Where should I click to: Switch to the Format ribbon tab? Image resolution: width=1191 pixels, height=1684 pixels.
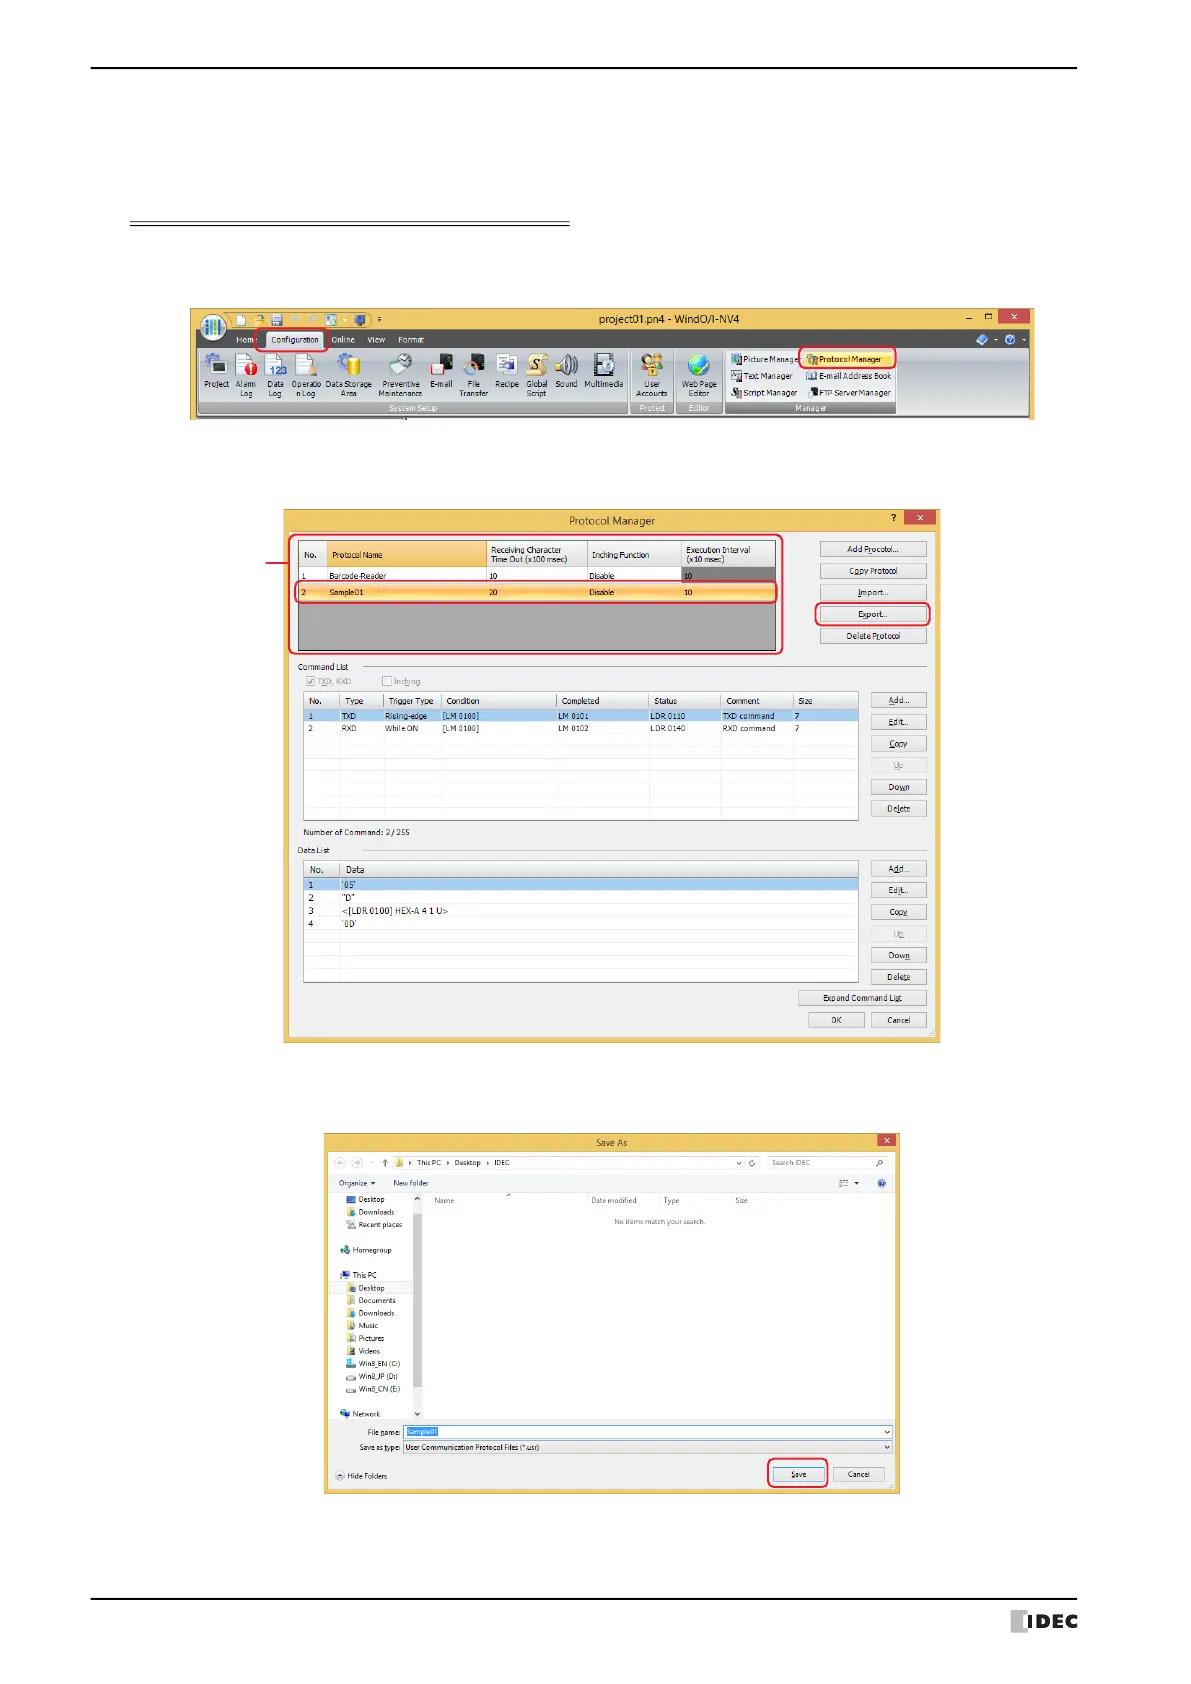[411, 340]
